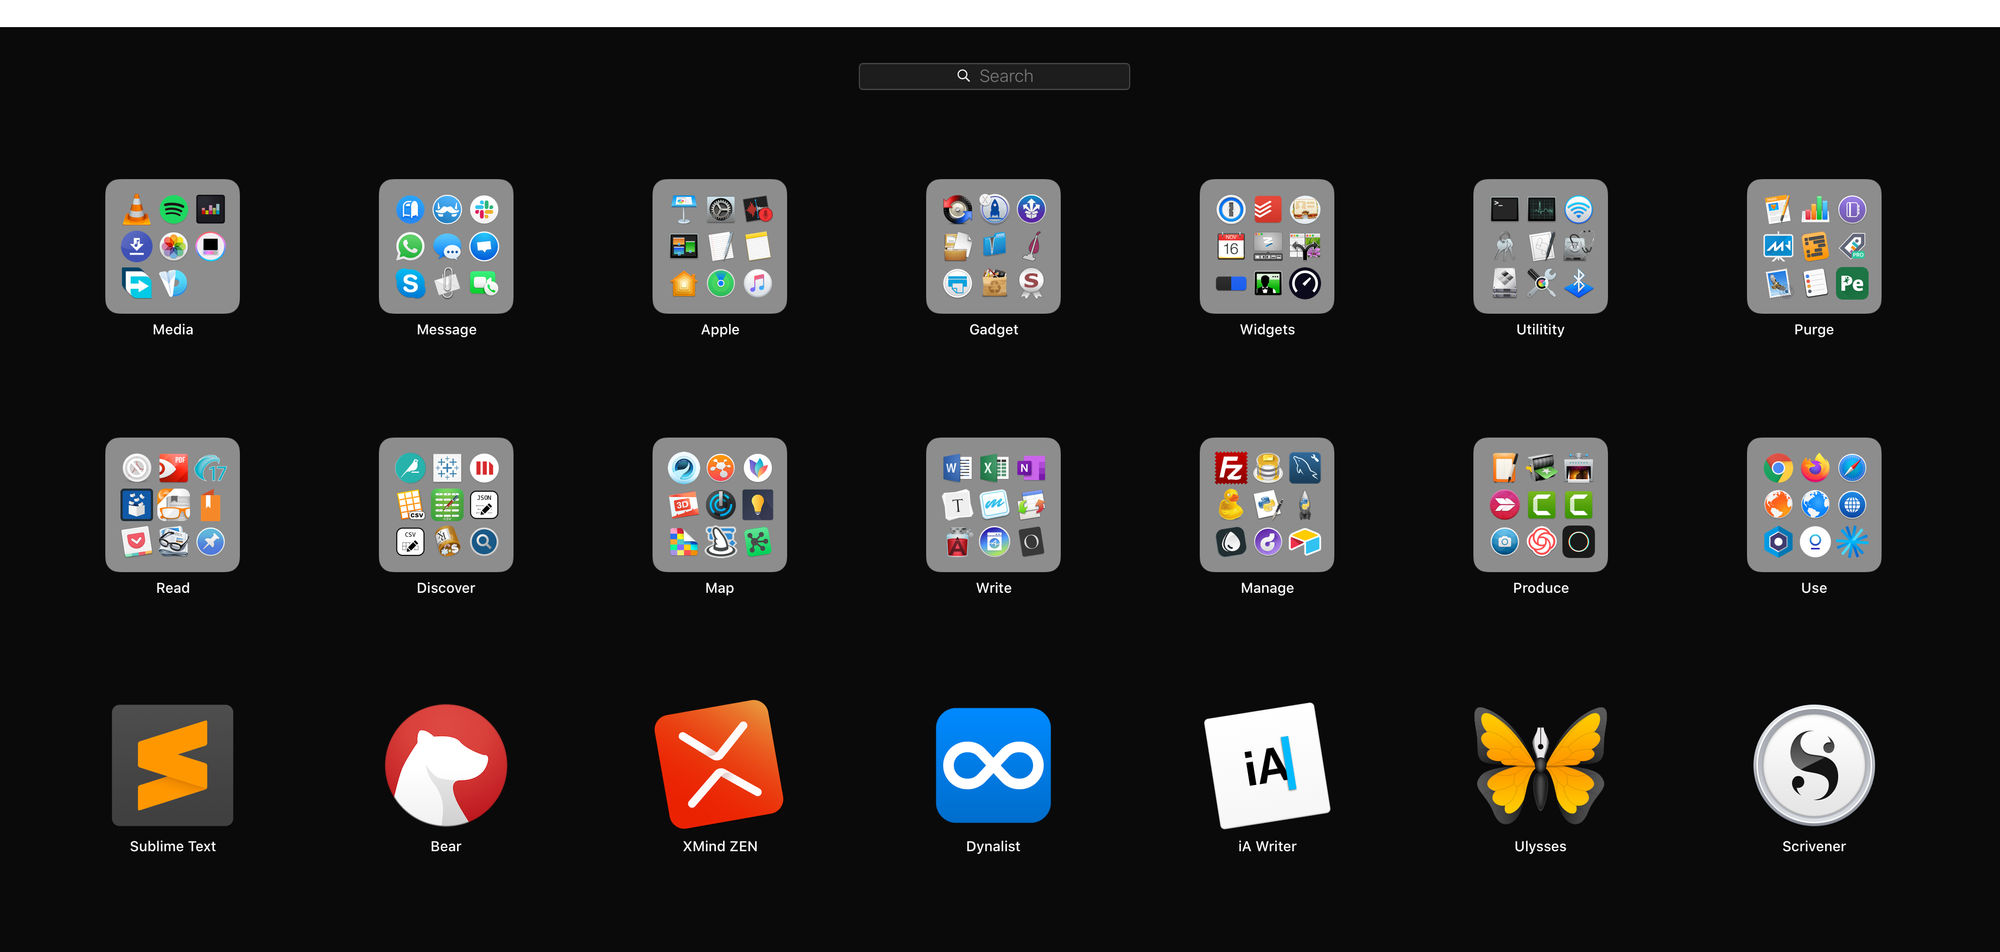Click the Utilitity folder label

tap(1540, 329)
